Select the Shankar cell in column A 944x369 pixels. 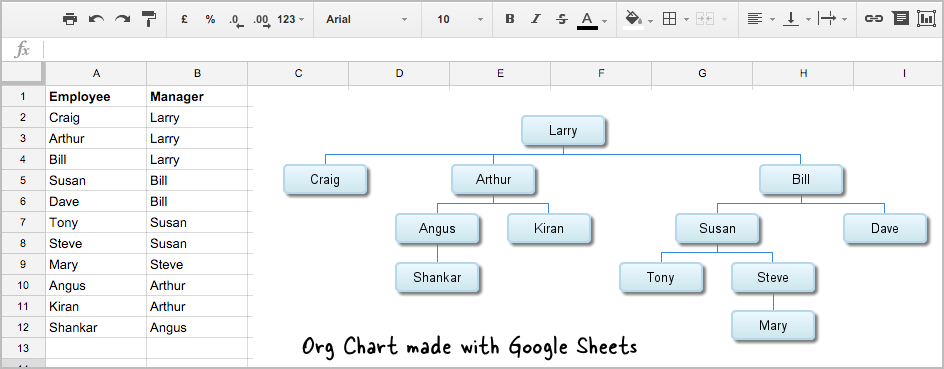tap(96, 327)
